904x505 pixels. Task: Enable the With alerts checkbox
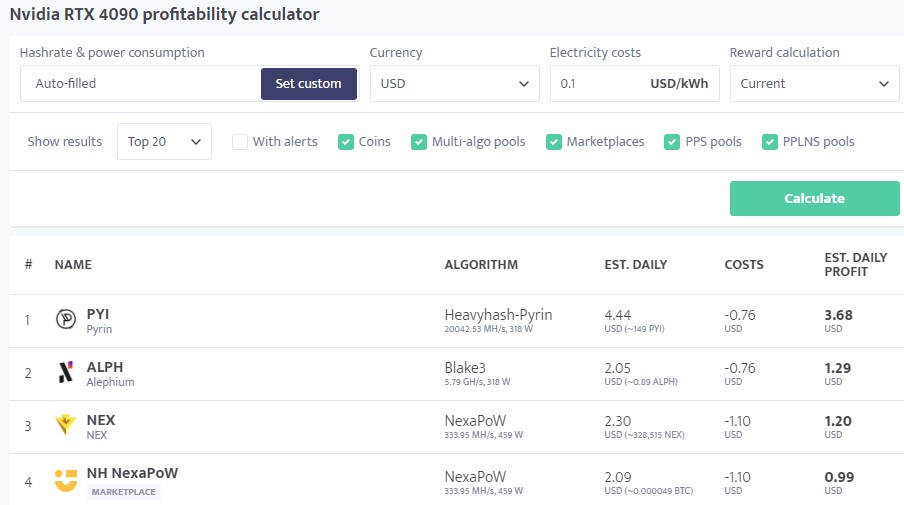click(240, 142)
